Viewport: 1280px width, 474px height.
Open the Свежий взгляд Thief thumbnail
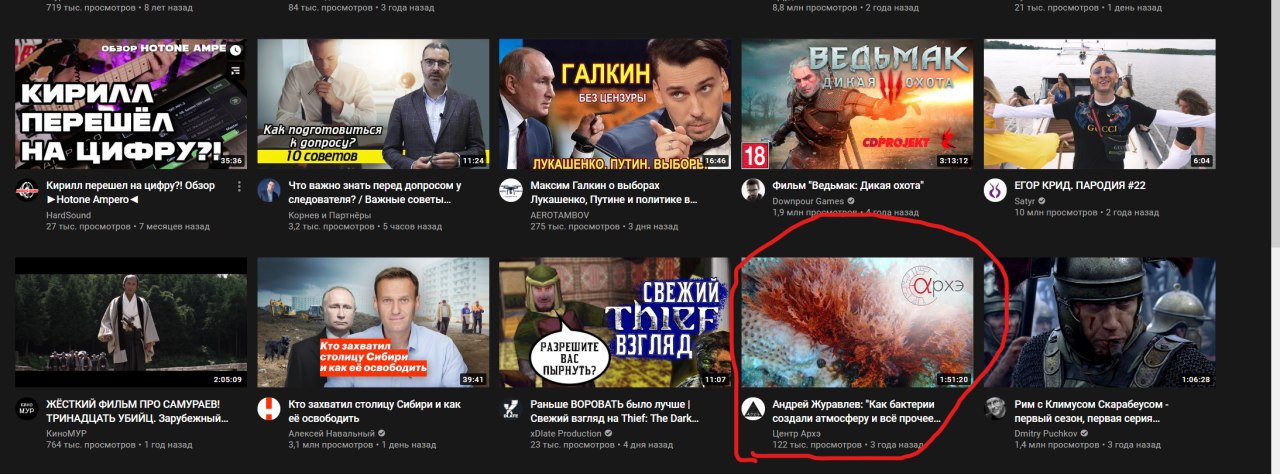tap(615, 322)
